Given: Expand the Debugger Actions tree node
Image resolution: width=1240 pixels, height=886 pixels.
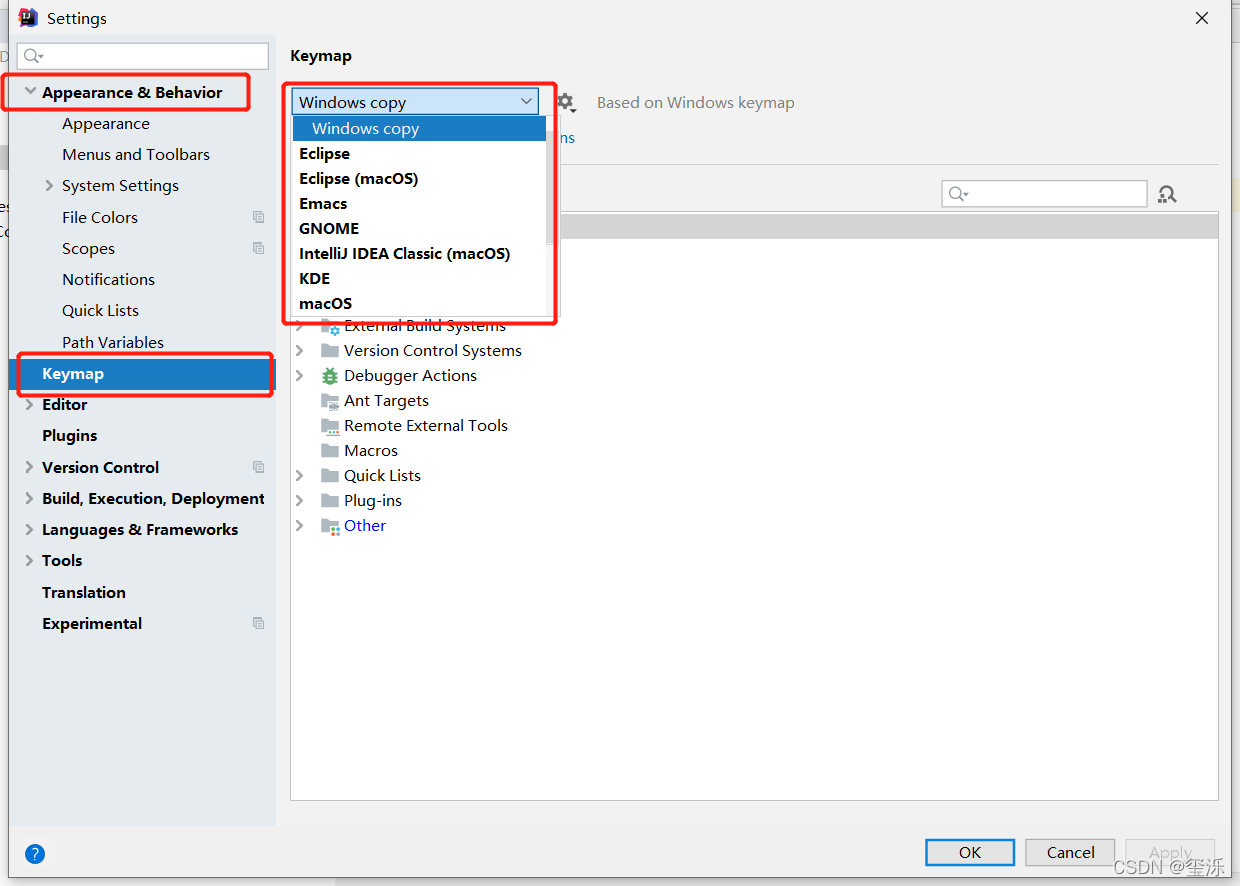Looking at the screenshot, I should click(x=300, y=376).
